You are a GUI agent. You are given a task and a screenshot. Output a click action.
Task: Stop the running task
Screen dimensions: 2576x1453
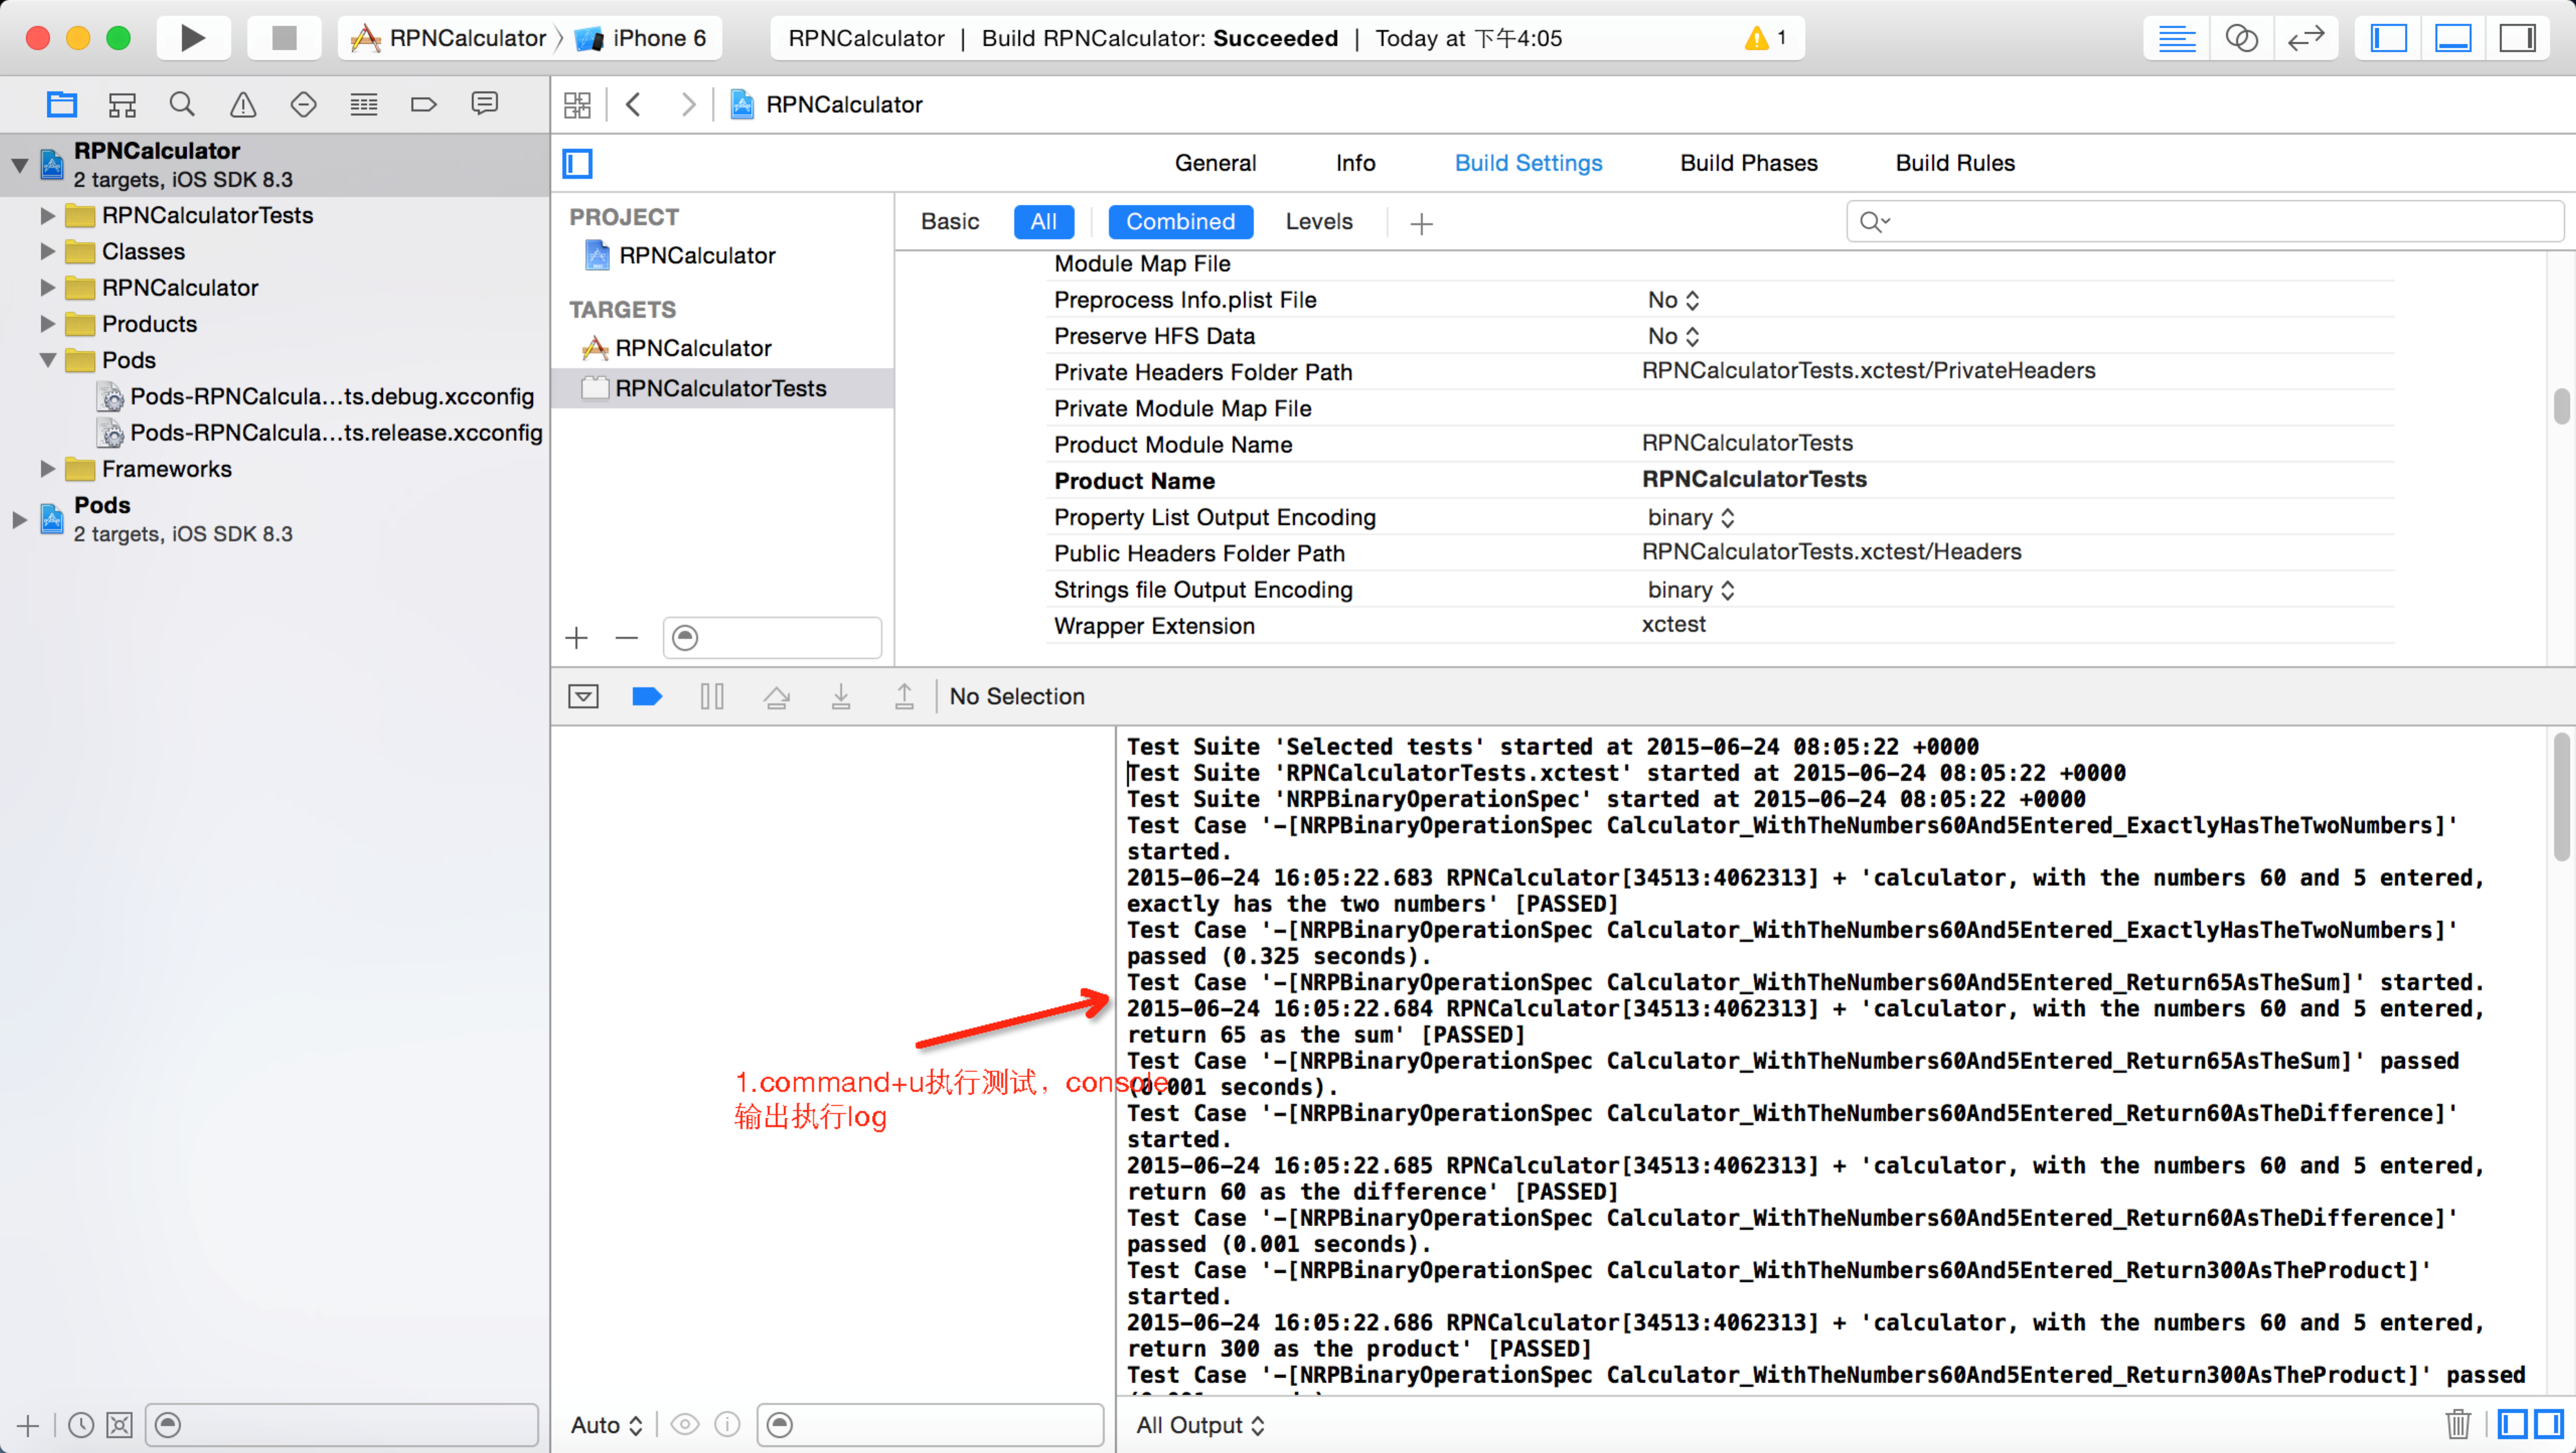[x=284, y=38]
